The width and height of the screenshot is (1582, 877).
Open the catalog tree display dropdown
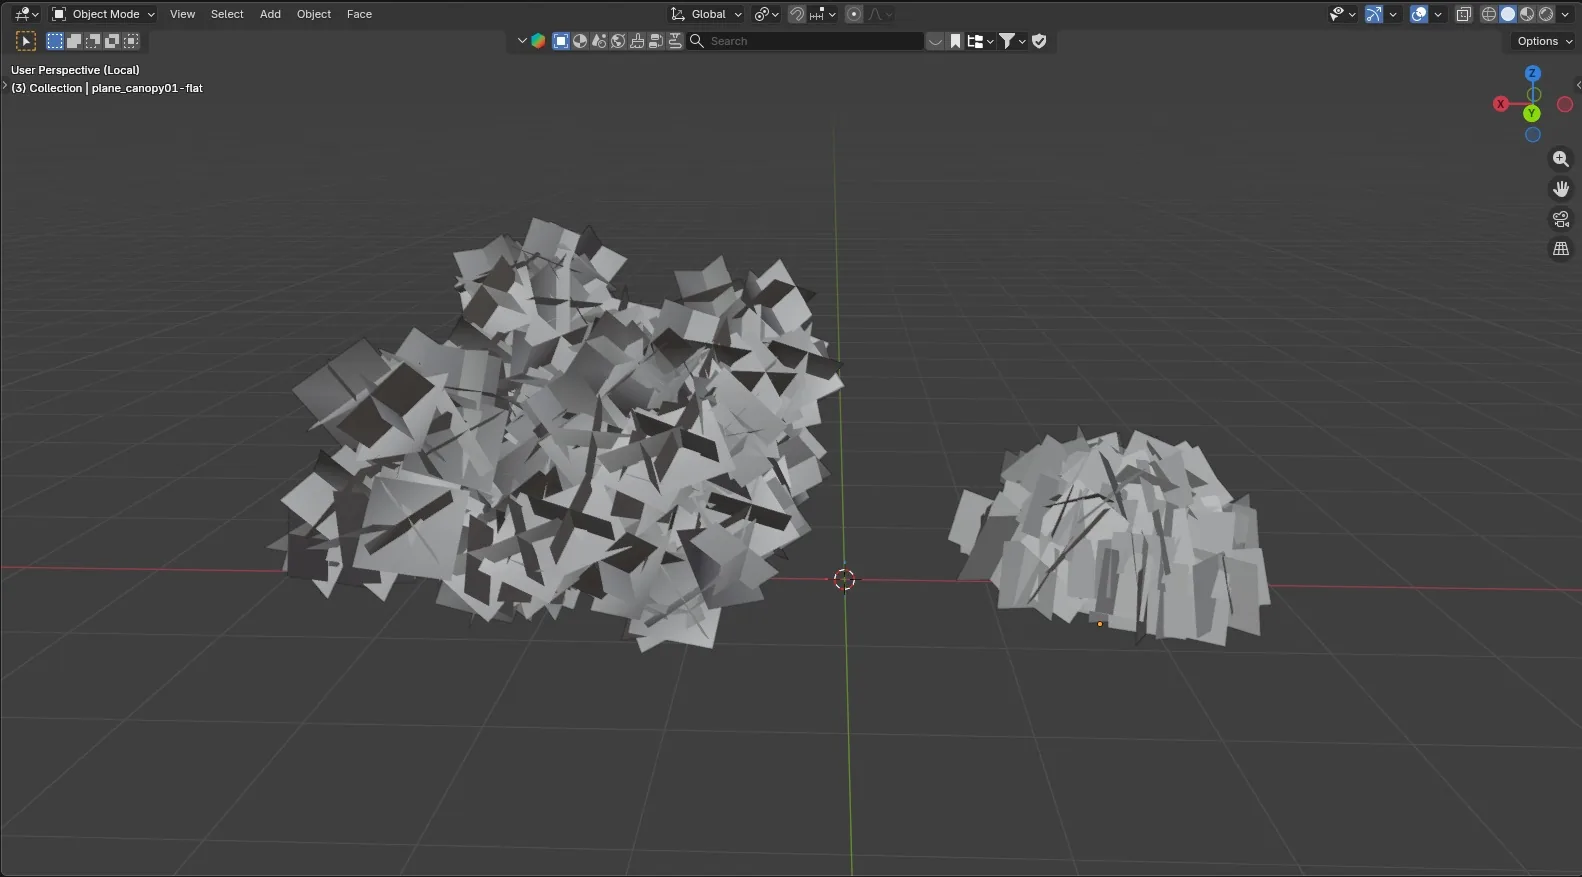[x=980, y=41]
